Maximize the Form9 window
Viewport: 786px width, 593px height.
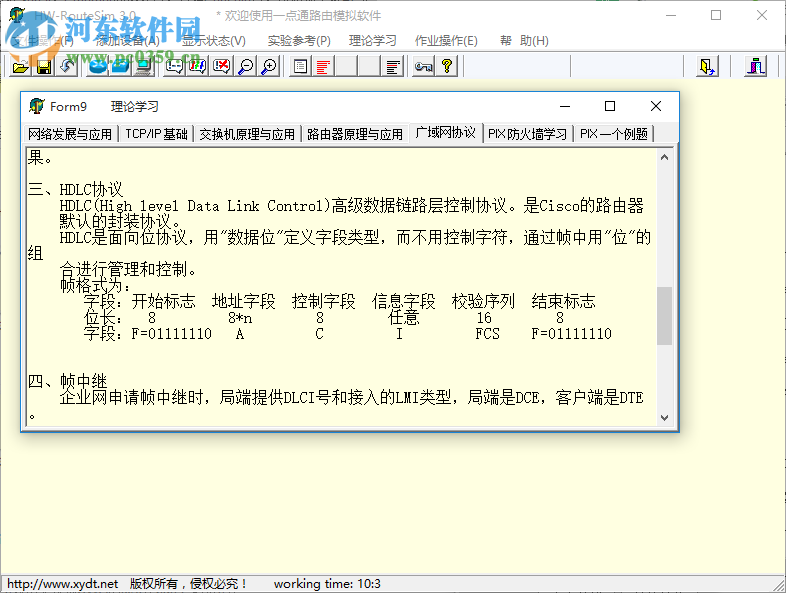pyautogui.click(x=610, y=106)
